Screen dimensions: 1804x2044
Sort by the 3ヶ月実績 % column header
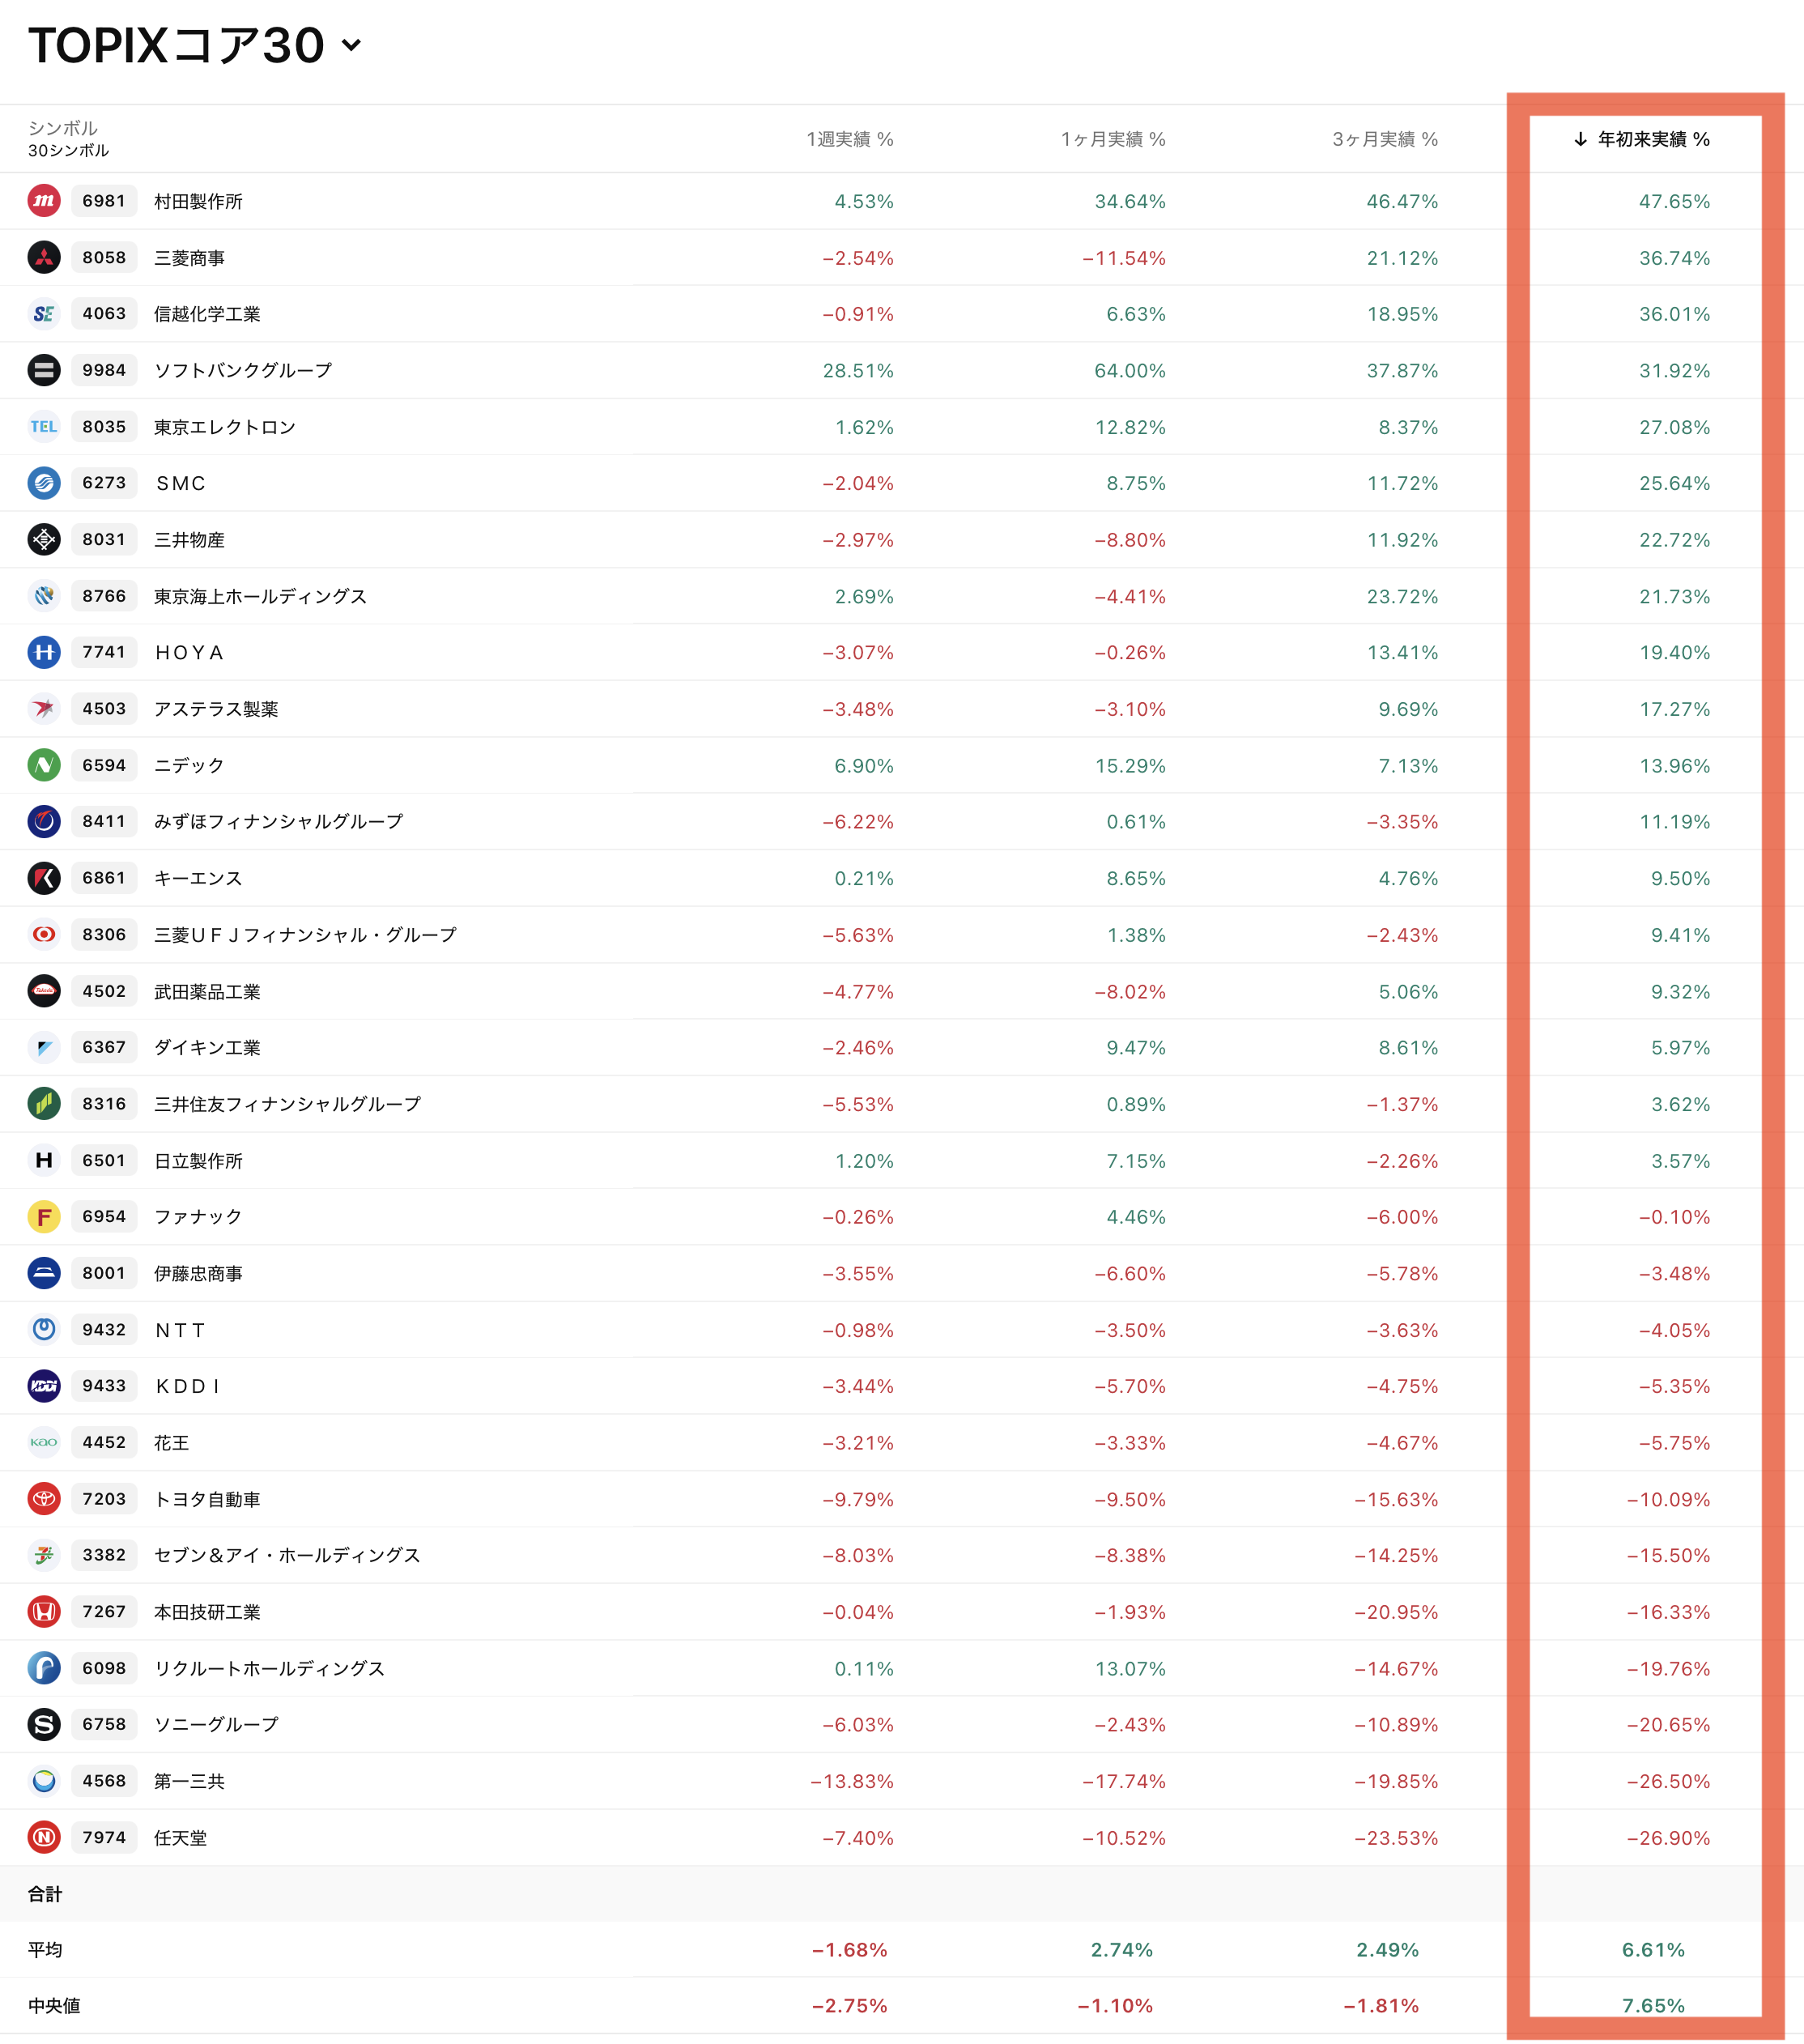1385,139
